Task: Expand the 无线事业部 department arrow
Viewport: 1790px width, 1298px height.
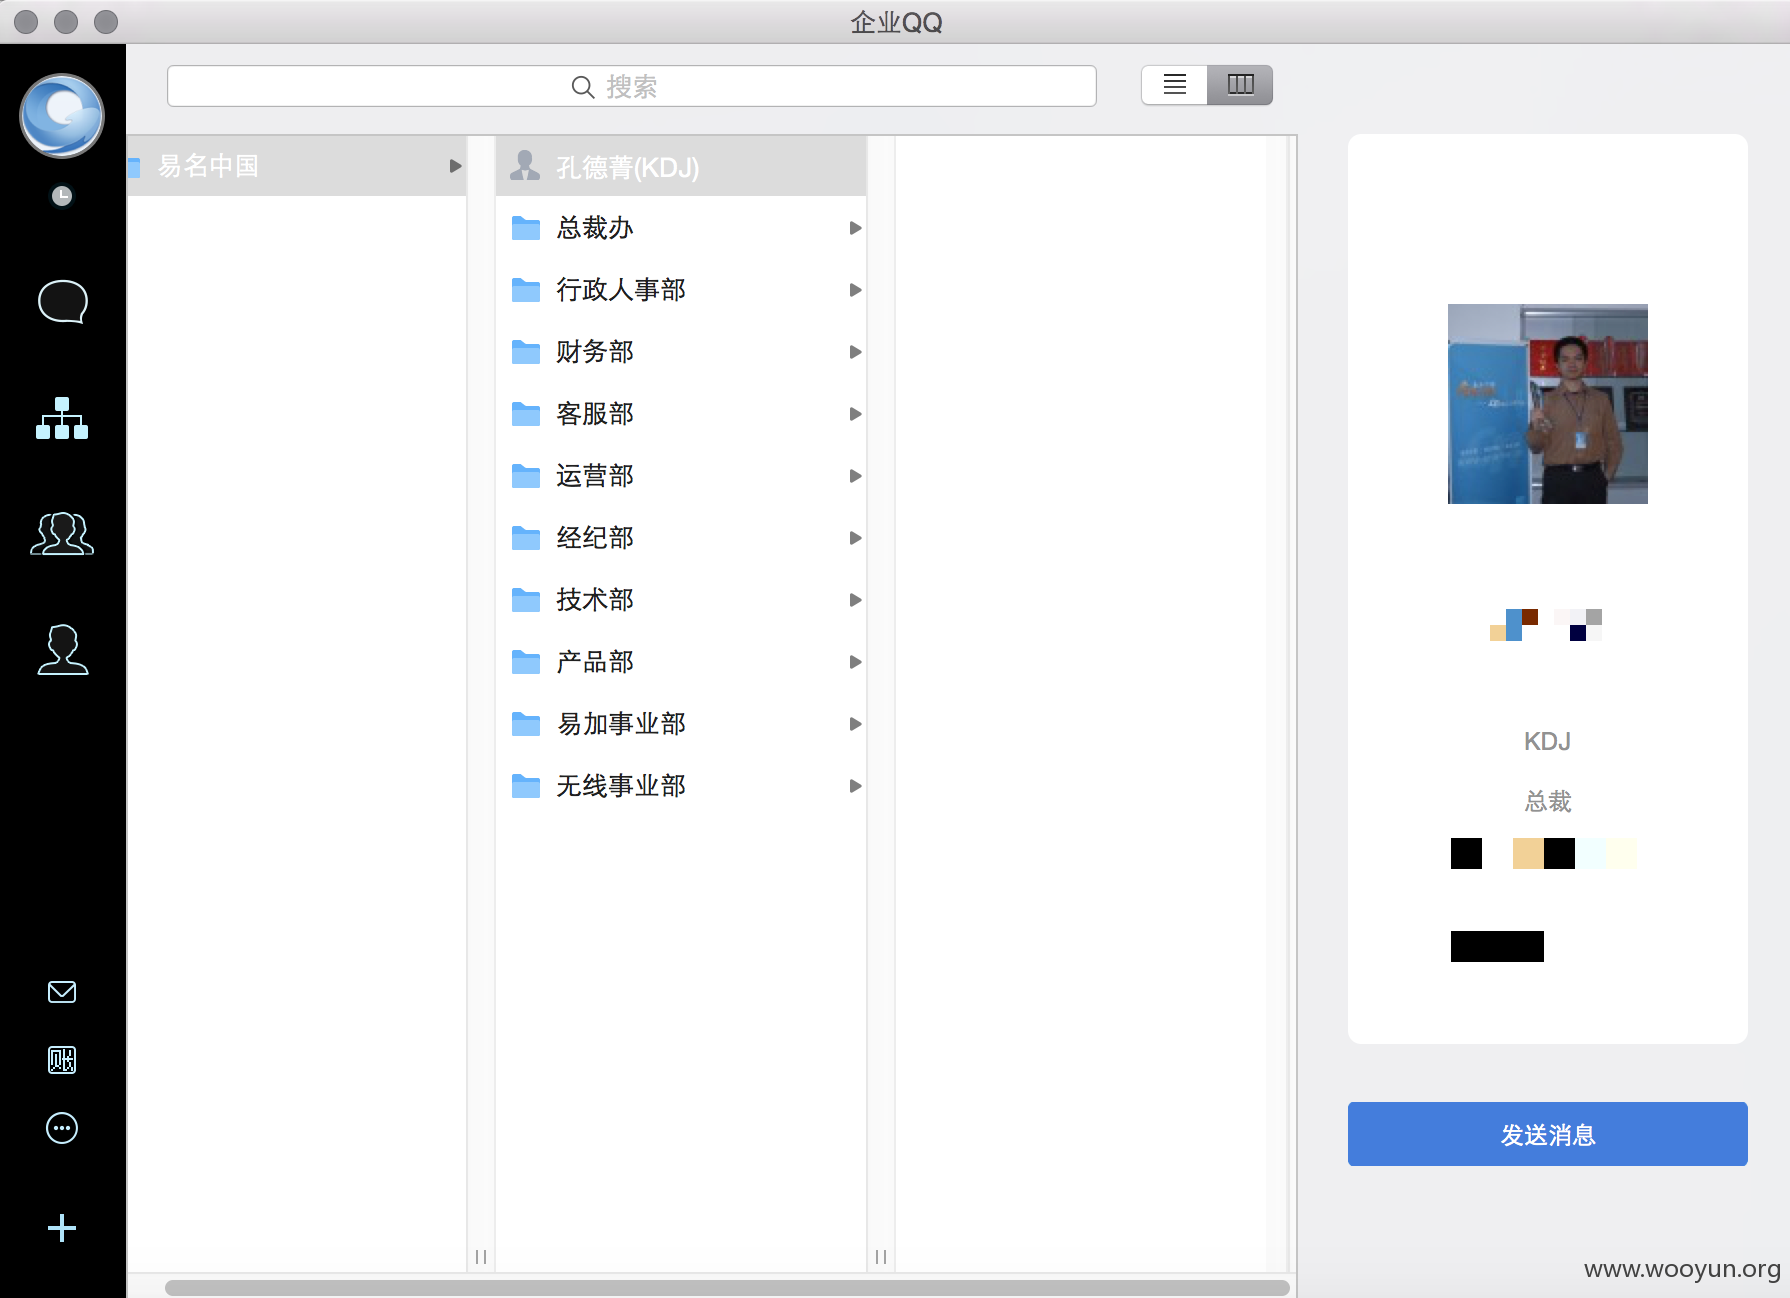Action: pyautogui.click(x=855, y=786)
